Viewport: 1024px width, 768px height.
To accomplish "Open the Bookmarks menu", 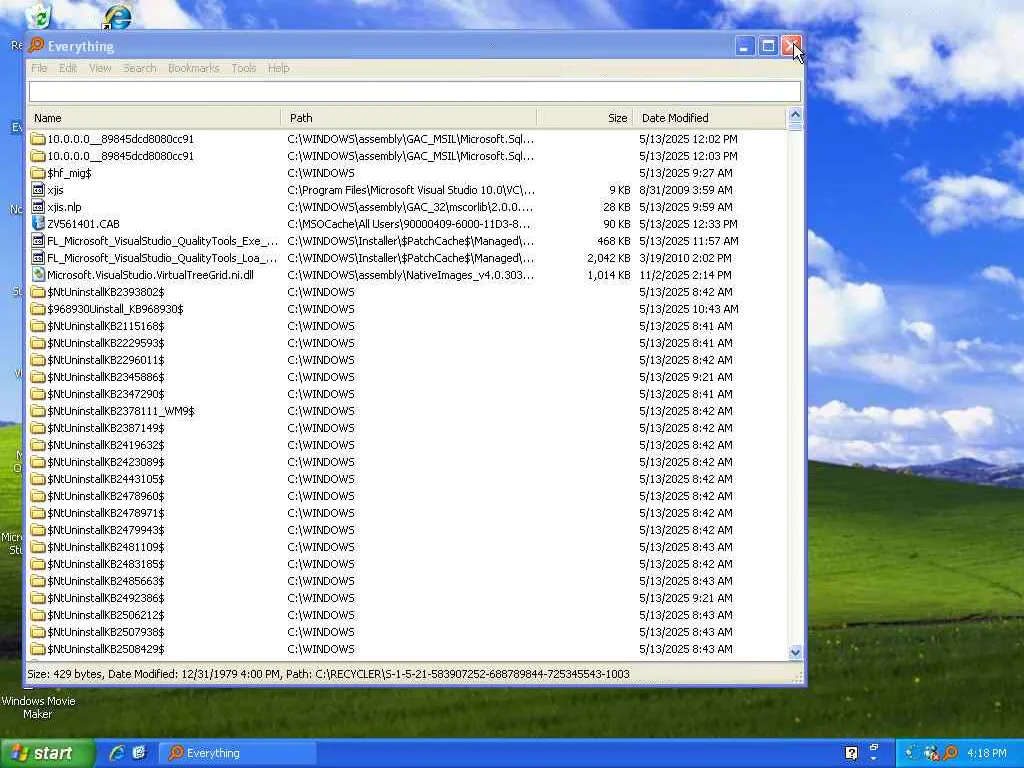I will click(x=194, y=68).
